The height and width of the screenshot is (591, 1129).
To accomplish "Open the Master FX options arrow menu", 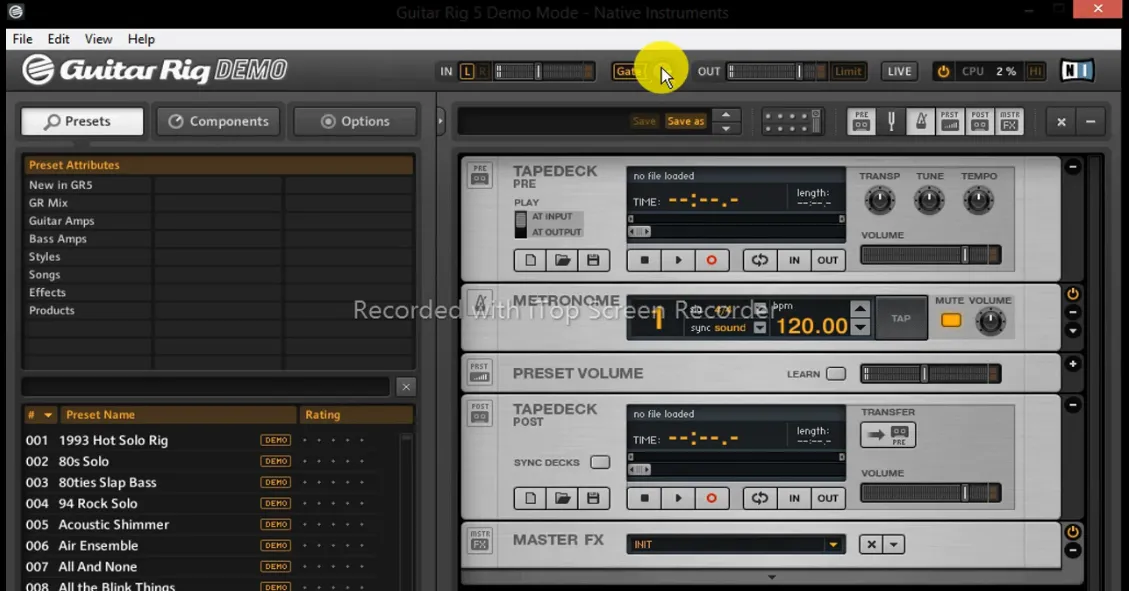I will (894, 544).
